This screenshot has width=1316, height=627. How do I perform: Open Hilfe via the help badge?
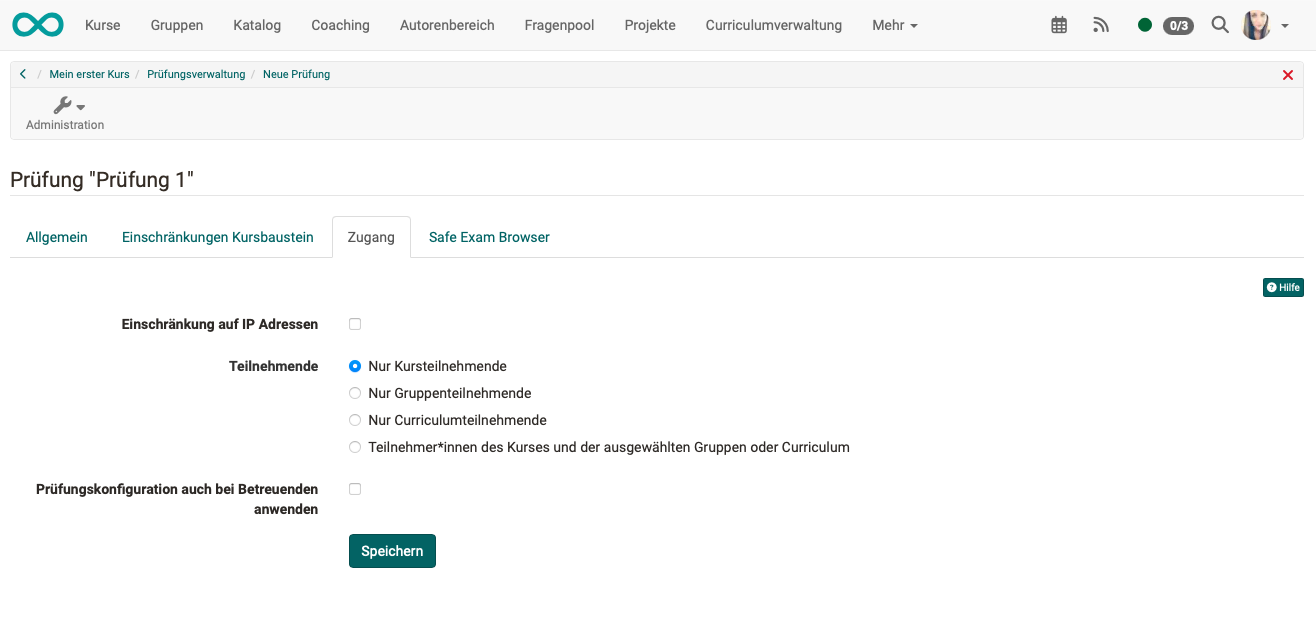tap(1283, 287)
